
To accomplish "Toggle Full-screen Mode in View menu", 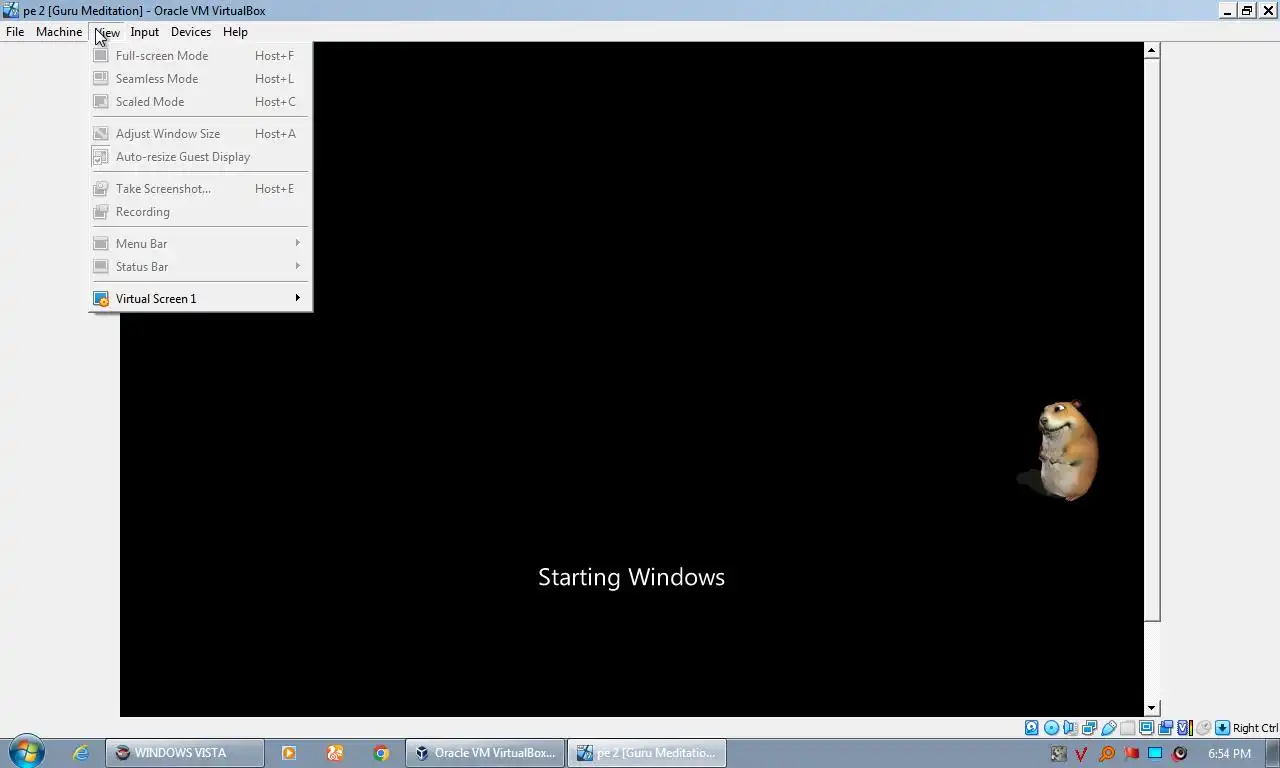I will [x=201, y=56].
